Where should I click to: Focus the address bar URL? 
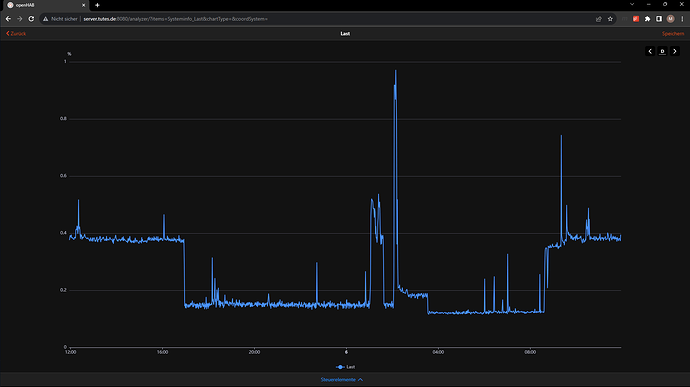176,19
